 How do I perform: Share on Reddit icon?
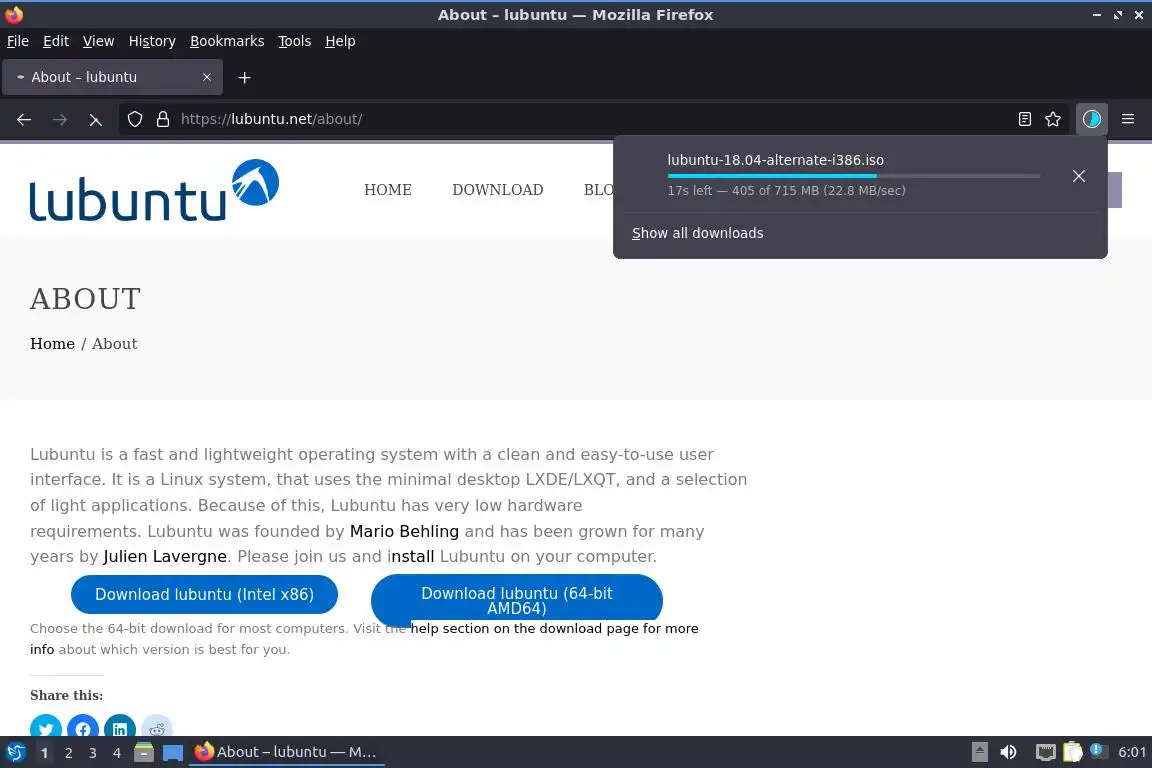point(156,727)
